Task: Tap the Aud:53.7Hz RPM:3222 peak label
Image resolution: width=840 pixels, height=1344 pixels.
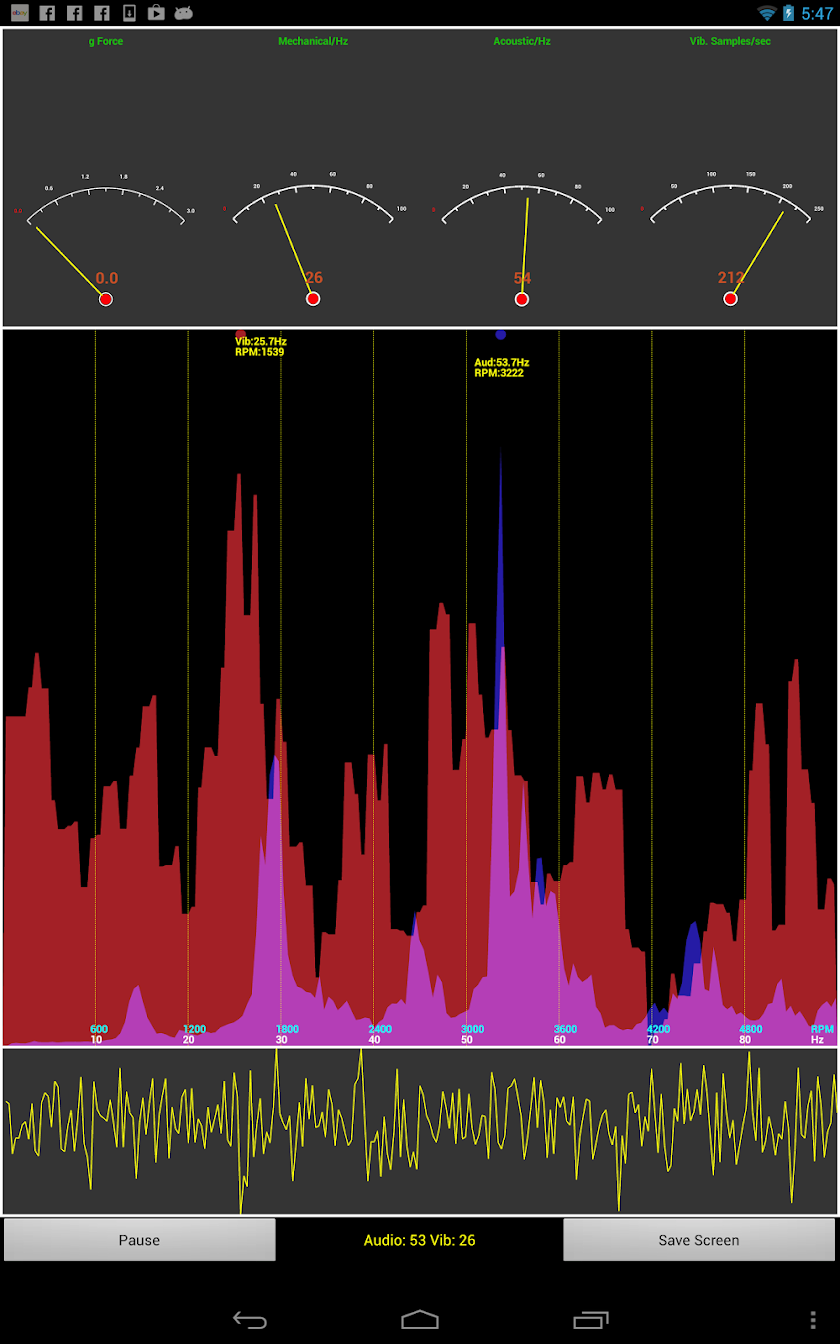Action: [x=502, y=368]
